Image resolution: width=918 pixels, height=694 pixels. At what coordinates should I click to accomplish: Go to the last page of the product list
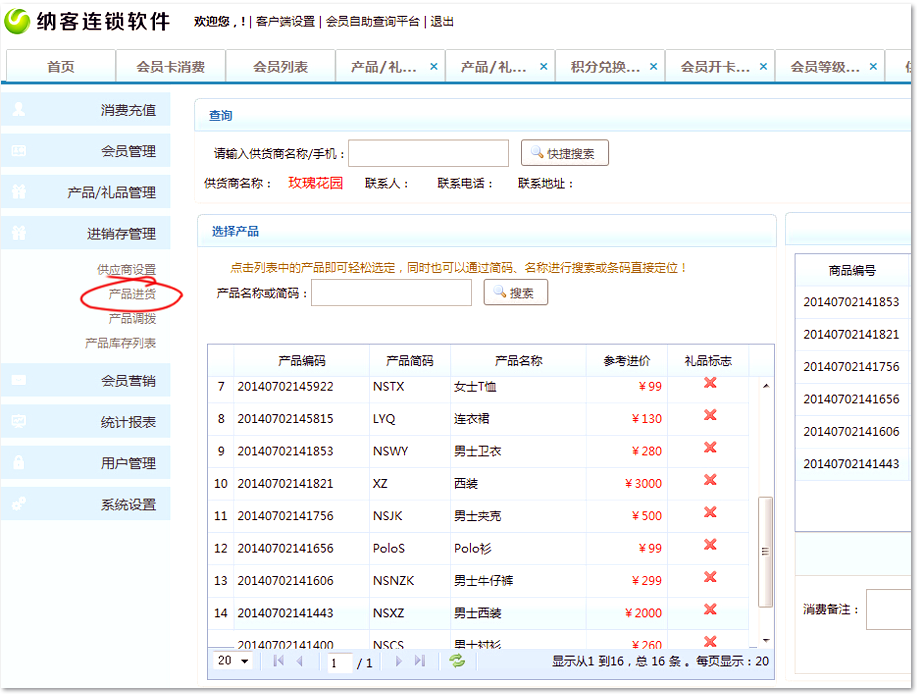click(420, 661)
